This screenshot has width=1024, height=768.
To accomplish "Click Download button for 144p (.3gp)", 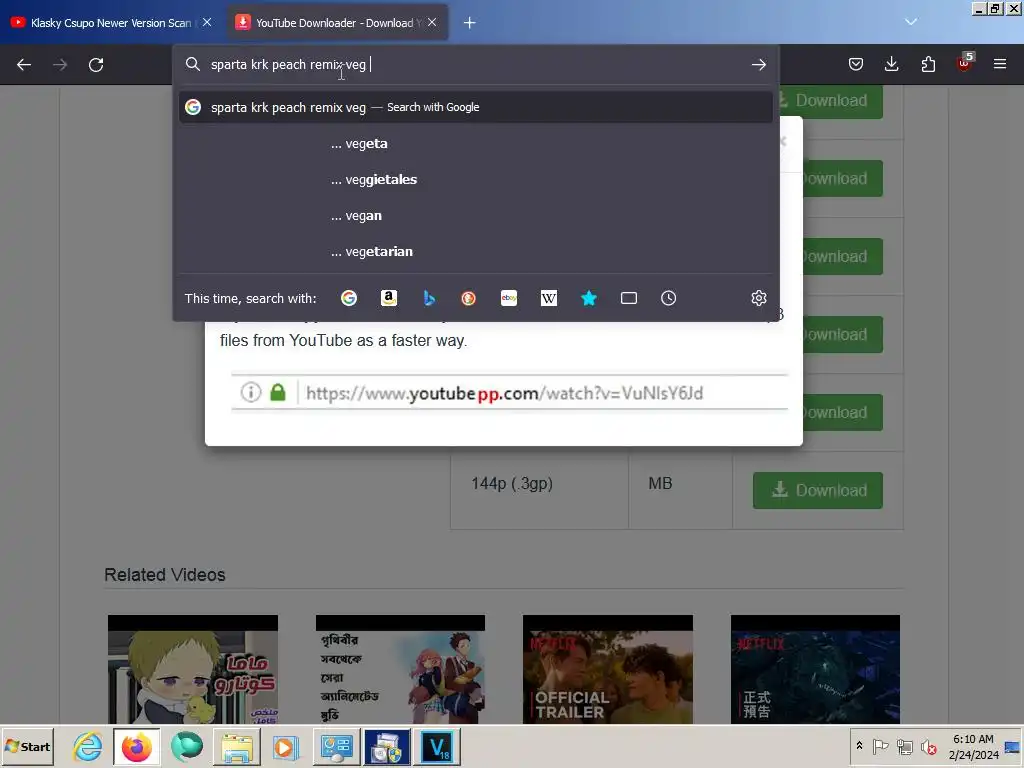I will tap(818, 490).
